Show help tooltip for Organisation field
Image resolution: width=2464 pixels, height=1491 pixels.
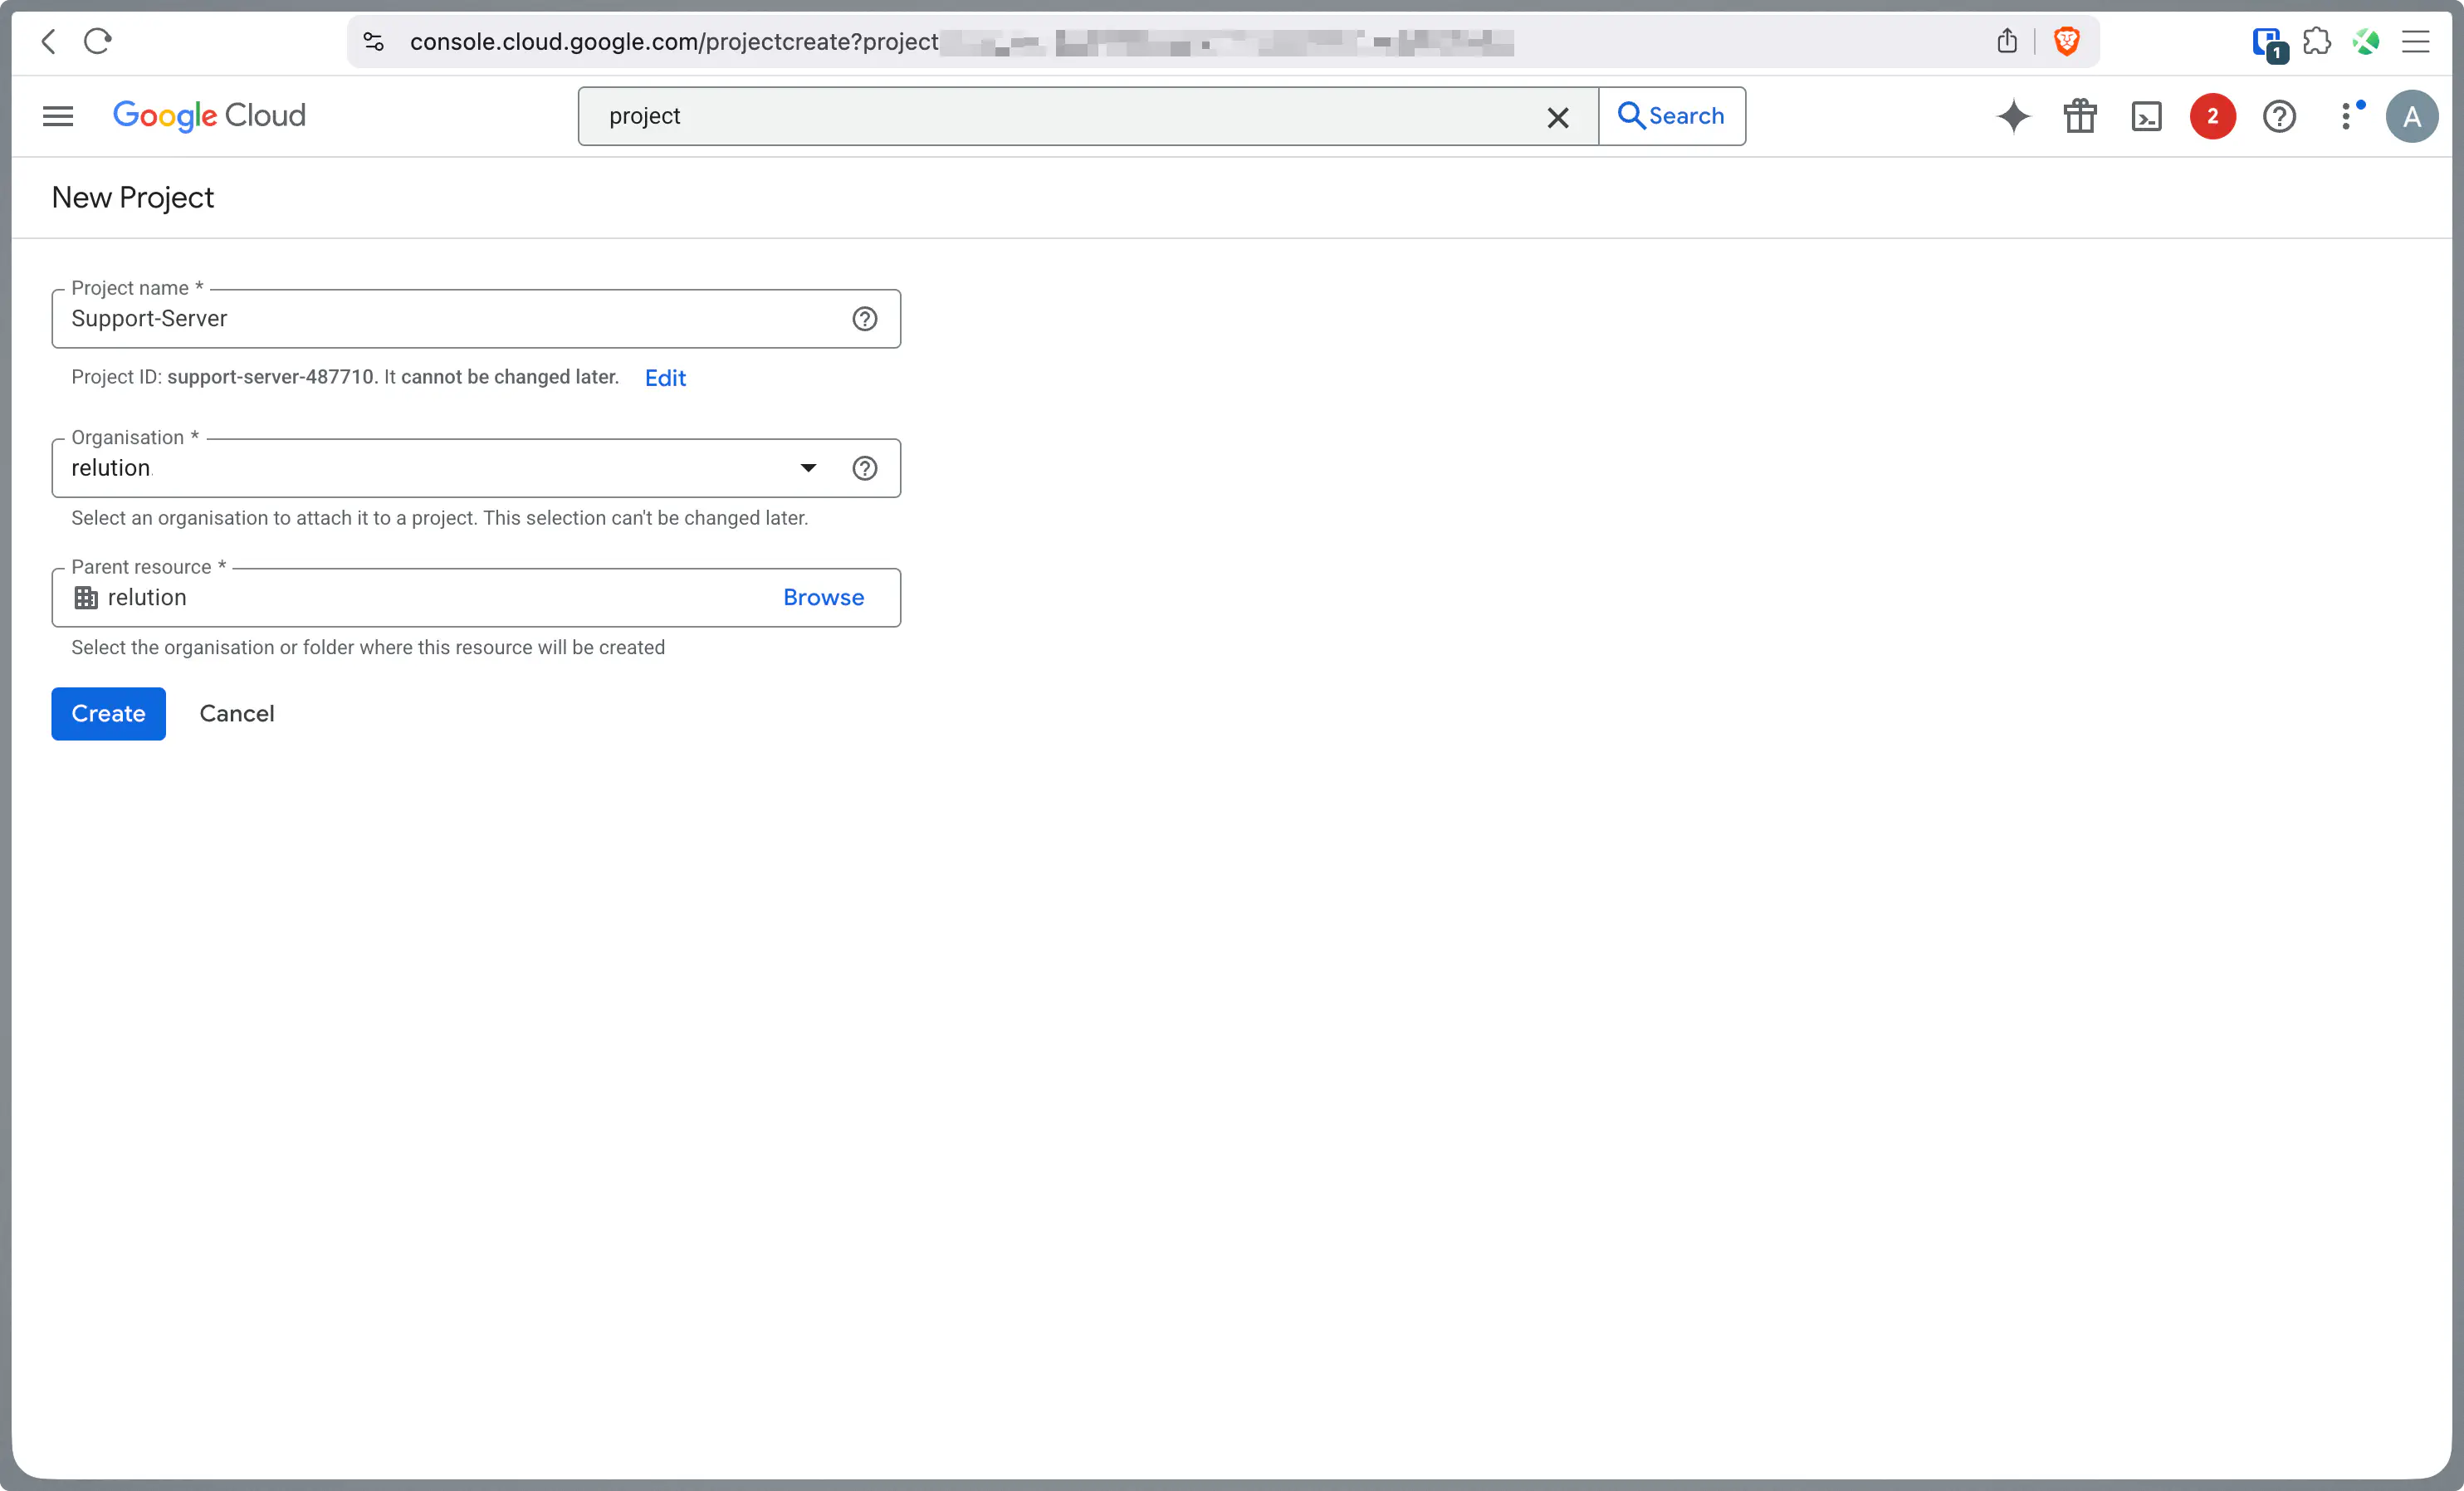(864, 468)
